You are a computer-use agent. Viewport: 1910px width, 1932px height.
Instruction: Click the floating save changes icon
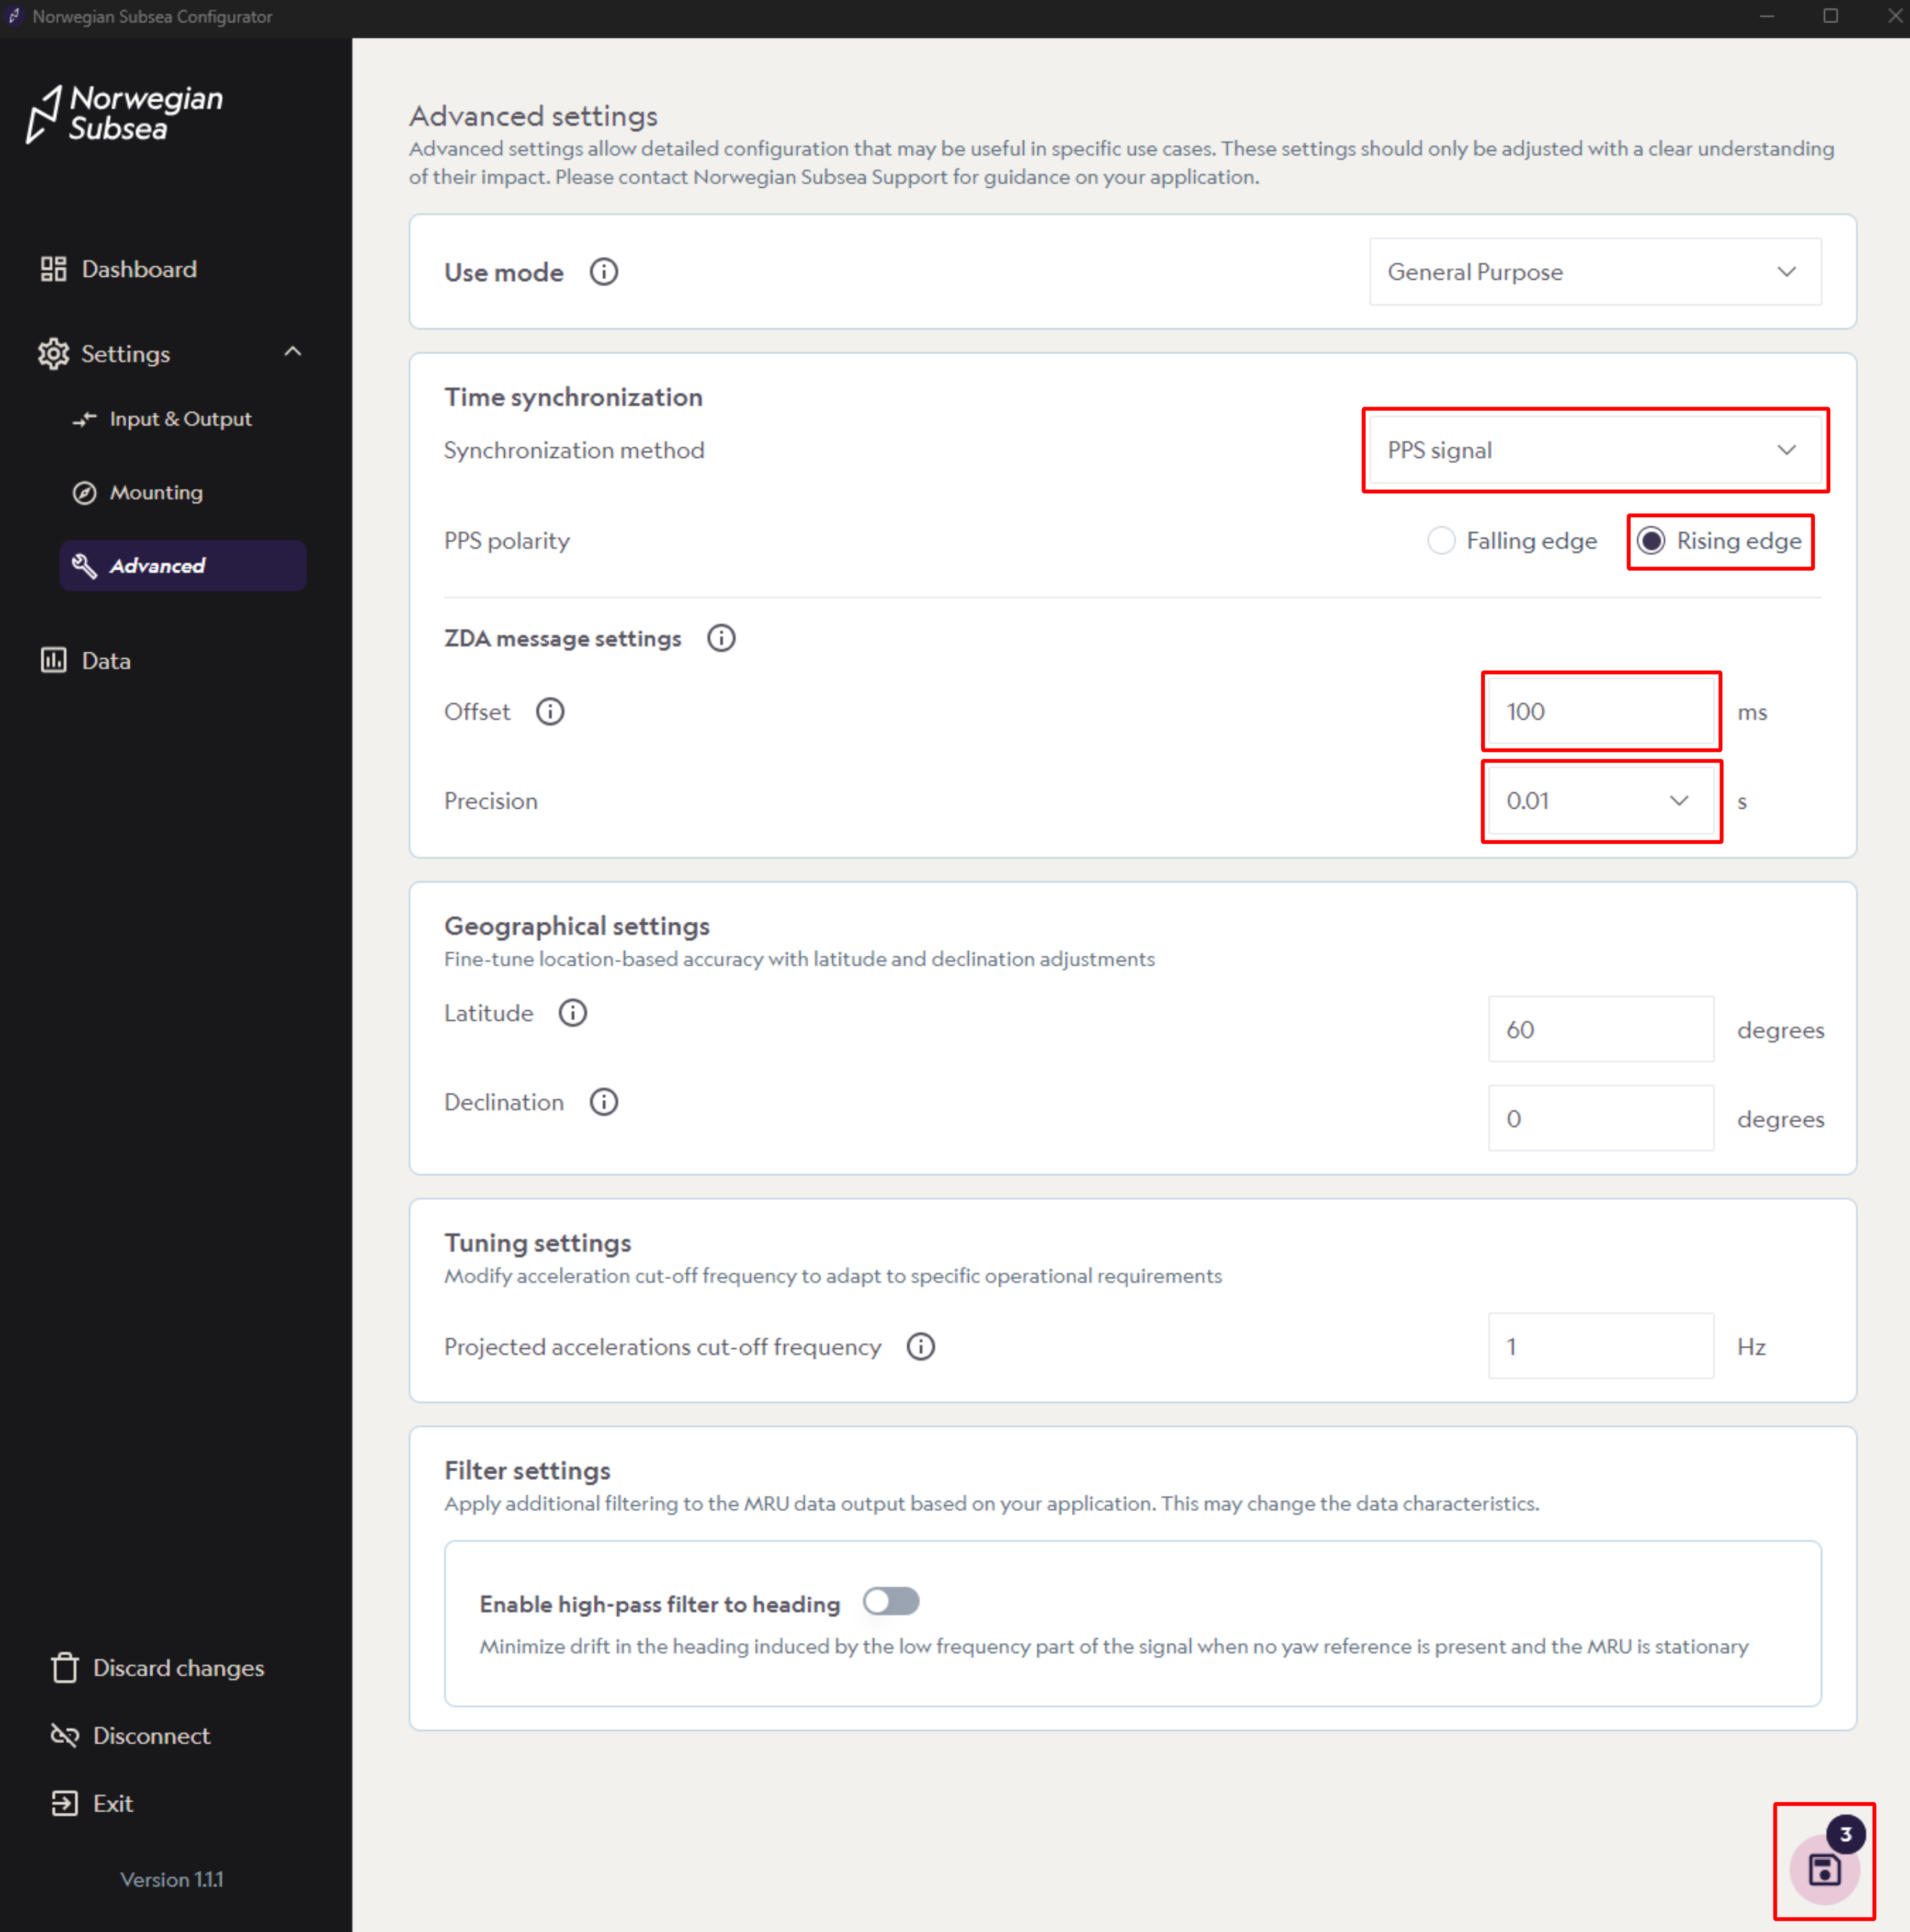click(1824, 1869)
